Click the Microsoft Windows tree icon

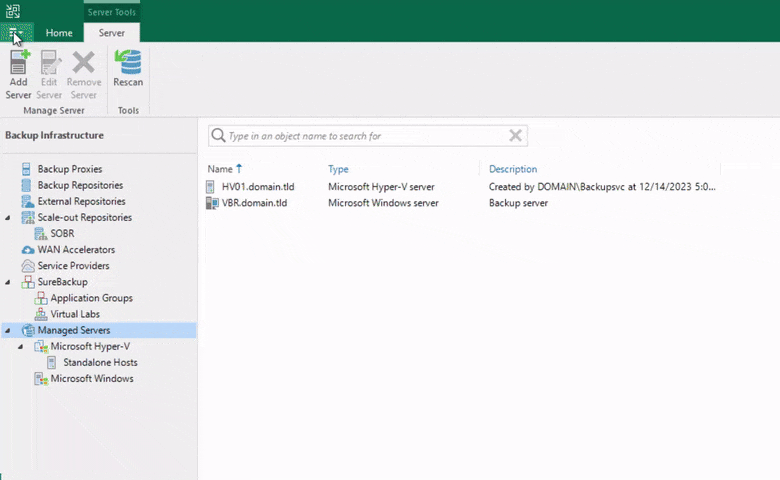pos(41,379)
